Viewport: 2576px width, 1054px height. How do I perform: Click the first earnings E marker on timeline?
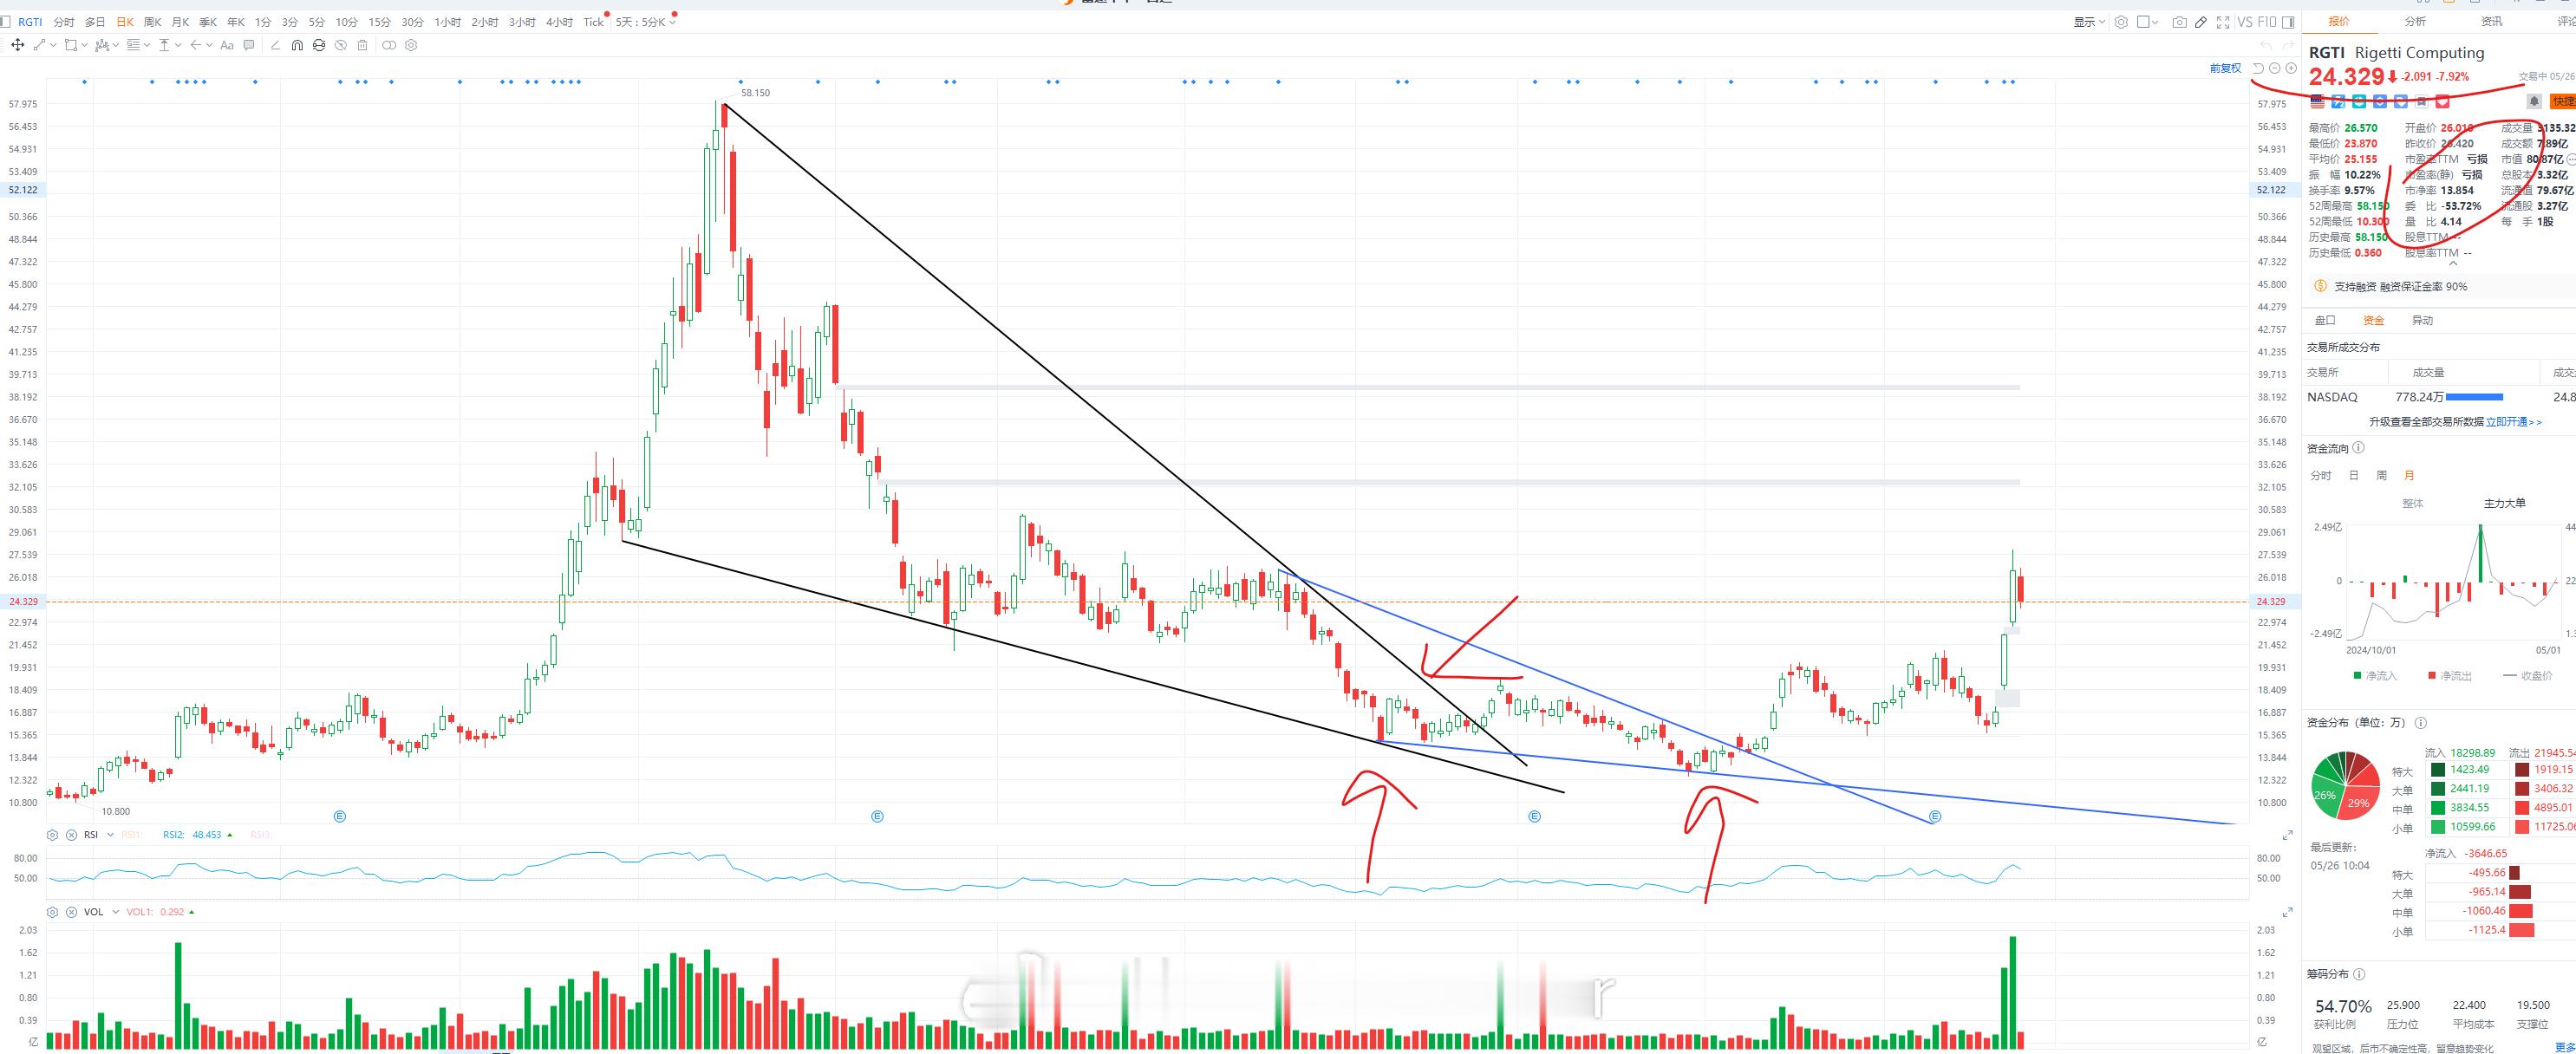click(x=340, y=816)
